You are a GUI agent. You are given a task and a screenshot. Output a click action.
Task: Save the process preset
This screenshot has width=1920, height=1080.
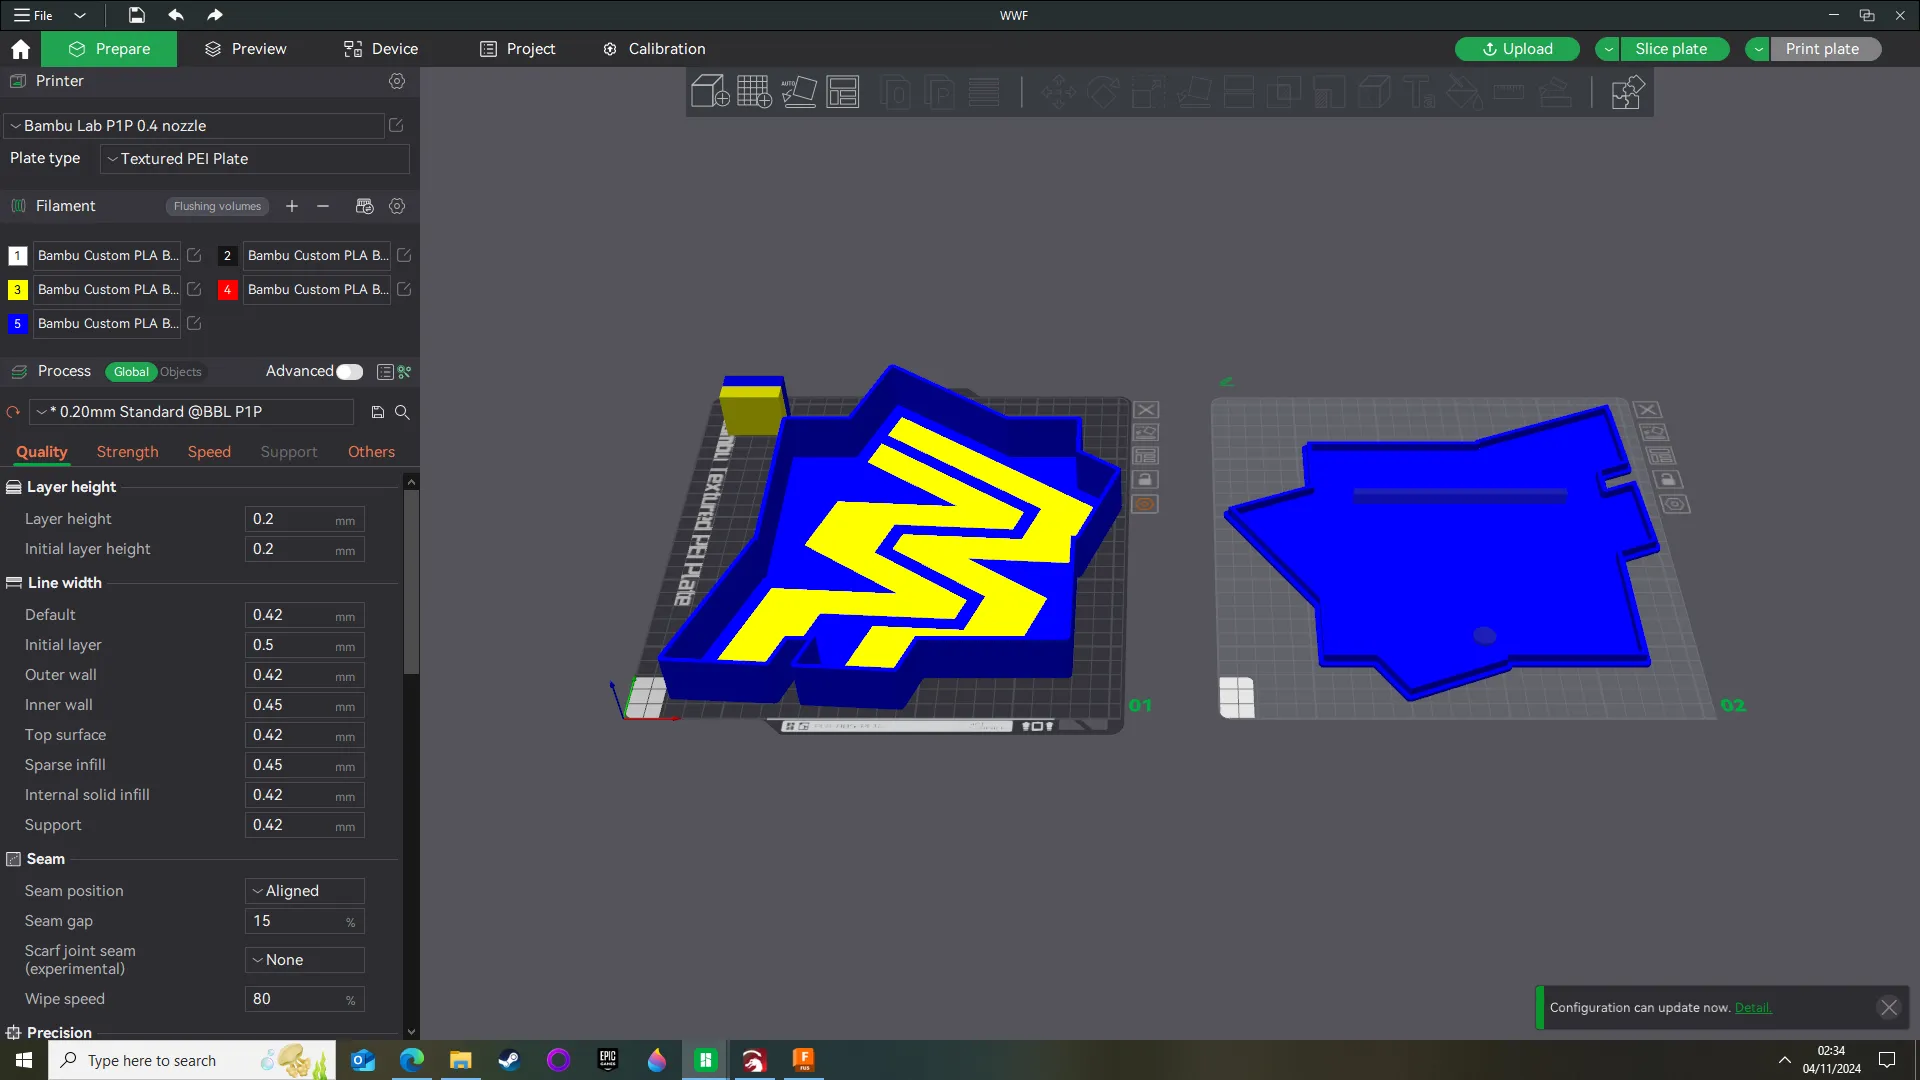pos(378,412)
